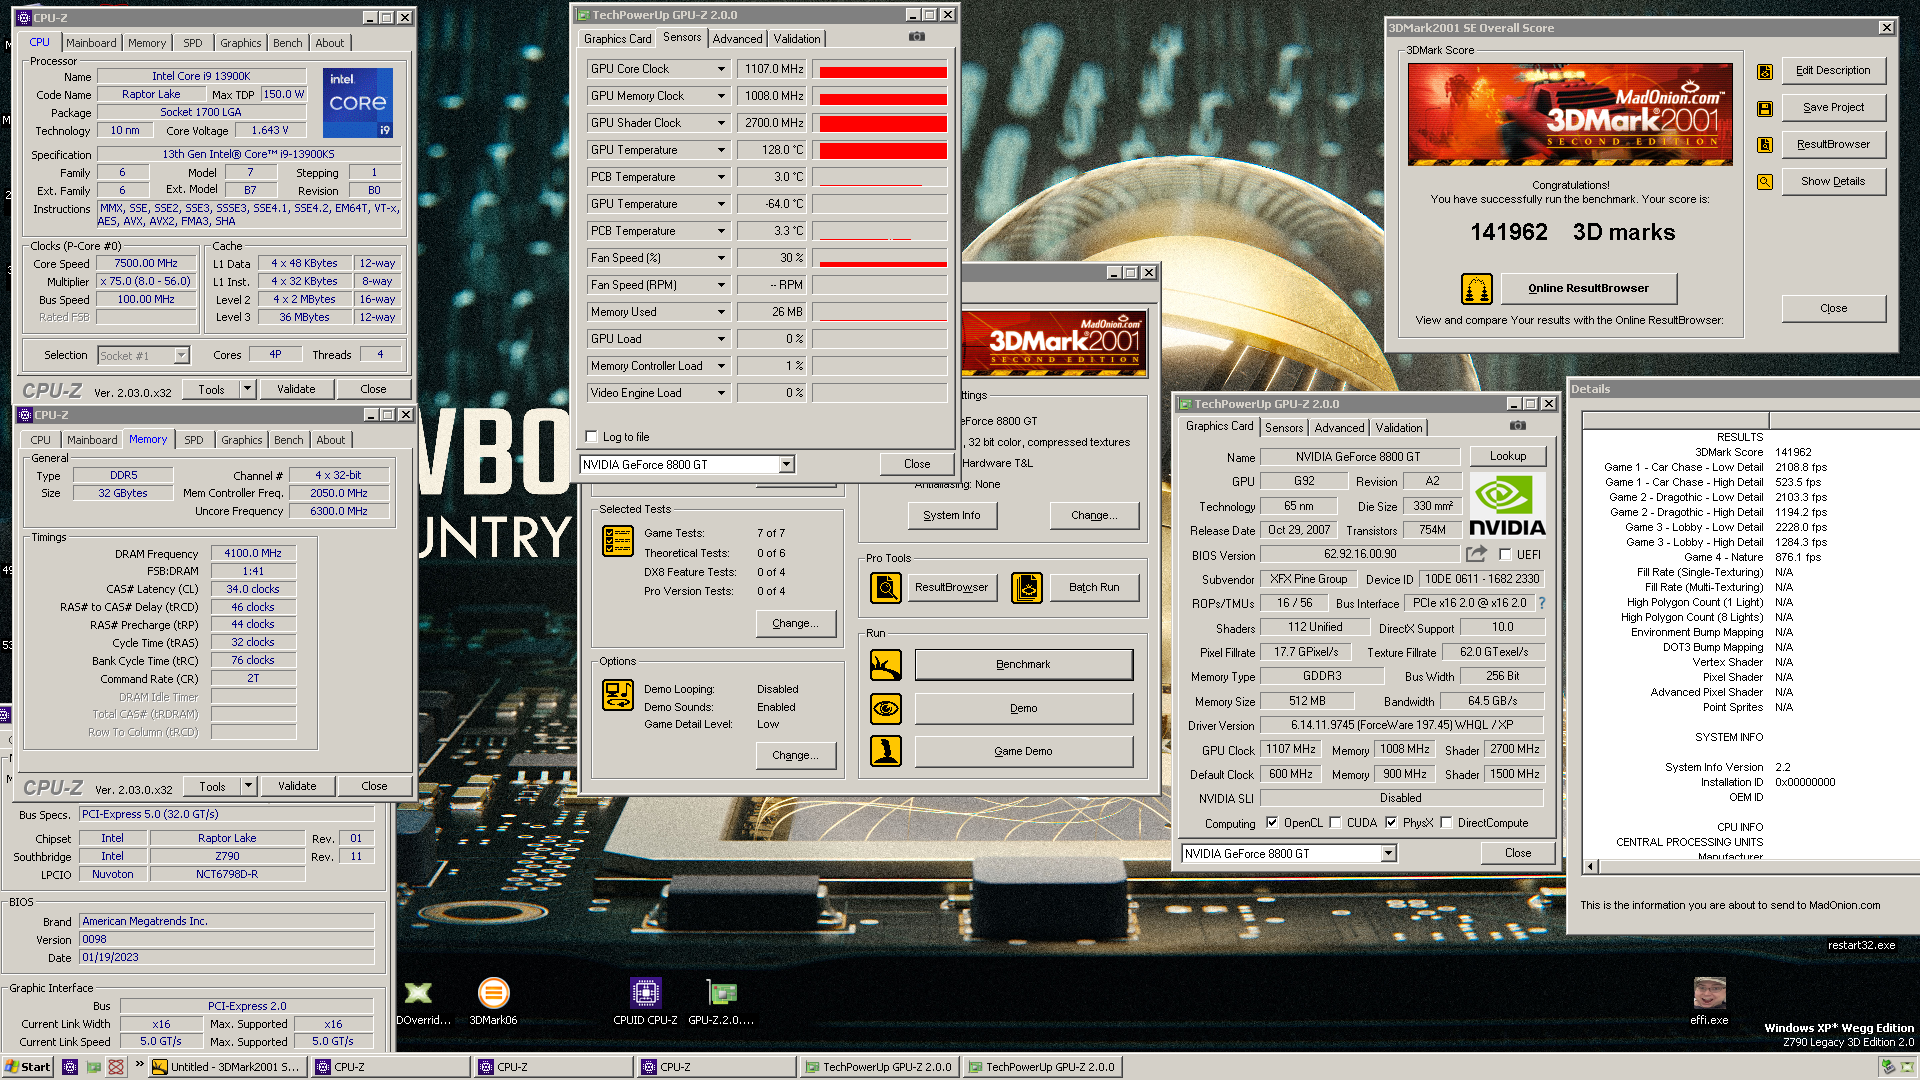The width and height of the screenshot is (1920, 1080).
Task: Click the ResultBrowser icon beside ResultBrowser button
Action: (1765, 145)
